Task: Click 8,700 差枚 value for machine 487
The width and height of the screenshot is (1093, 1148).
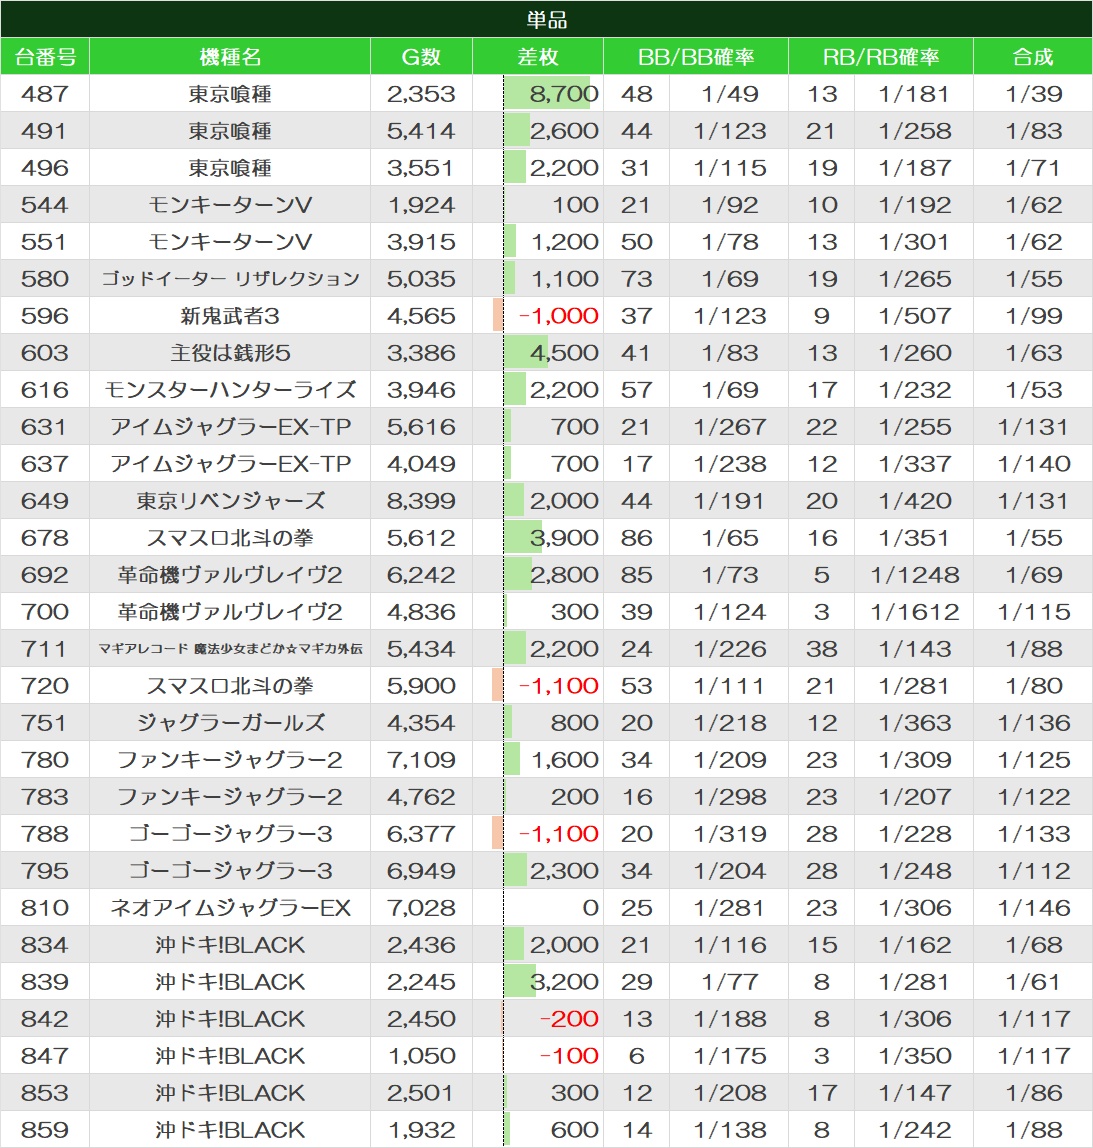Action: click(564, 94)
